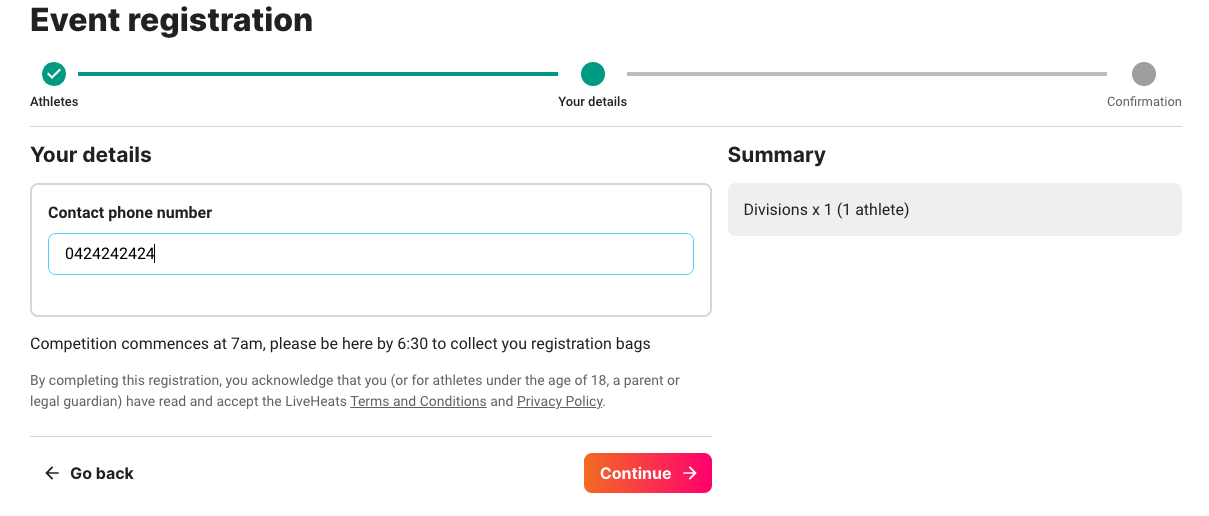Image resolution: width=1209 pixels, height=516 pixels.
Task: Select the Your details step label
Action: point(593,102)
